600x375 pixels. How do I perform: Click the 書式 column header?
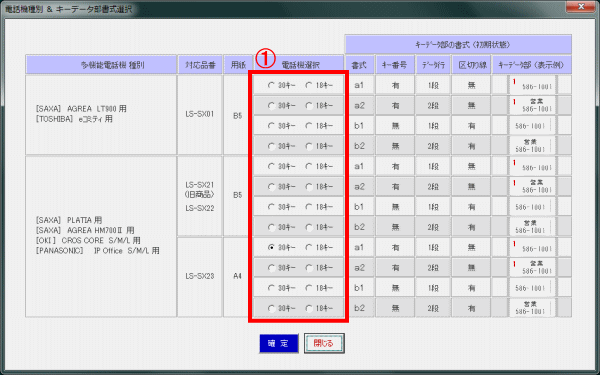coord(359,65)
